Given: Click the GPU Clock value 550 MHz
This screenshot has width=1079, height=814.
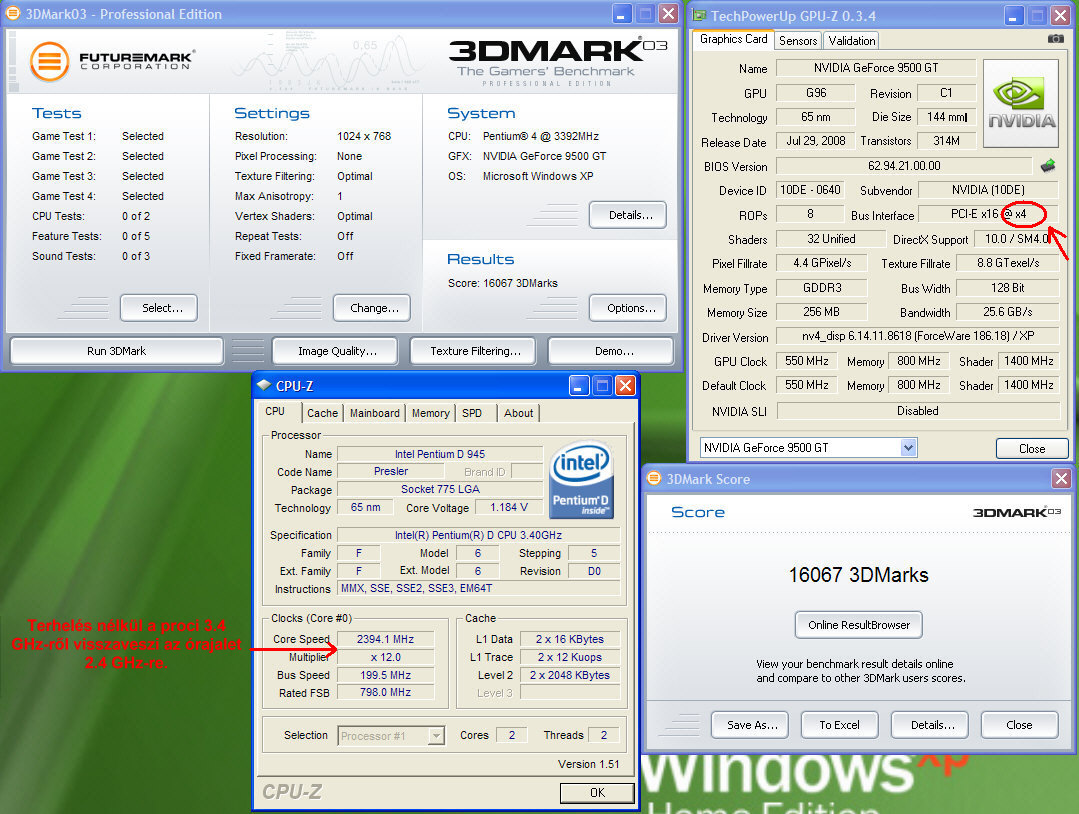Looking at the screenshot, I should click(x=806, y=361).
